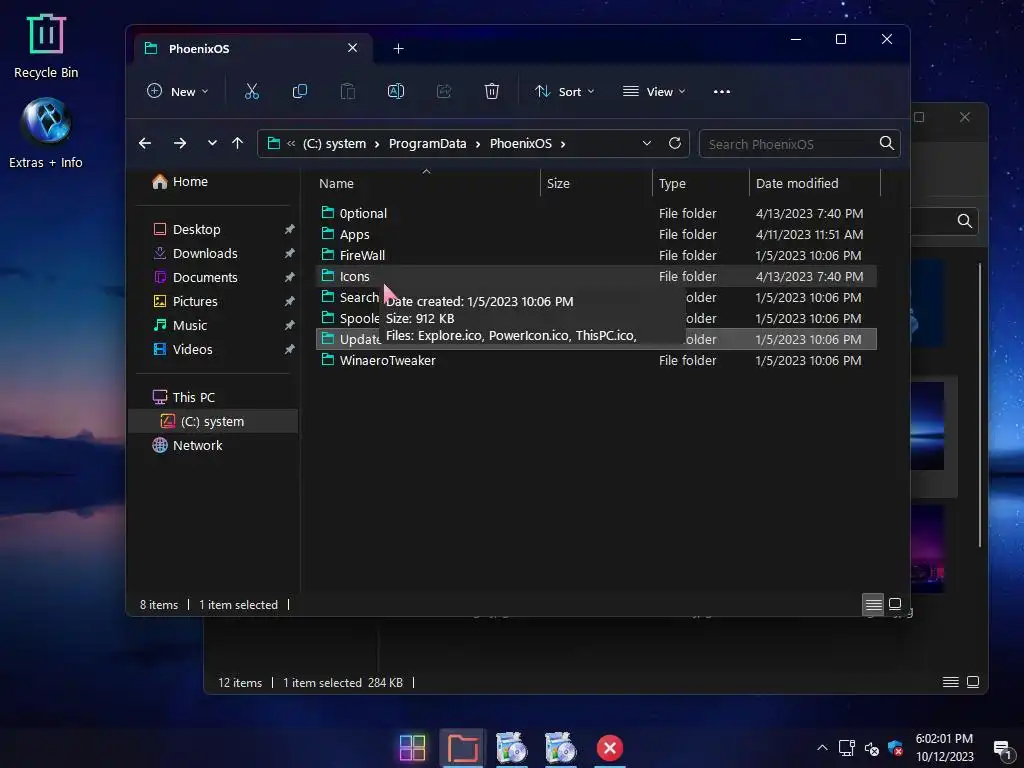Select Network in navigation pane

tap(197, 445)
